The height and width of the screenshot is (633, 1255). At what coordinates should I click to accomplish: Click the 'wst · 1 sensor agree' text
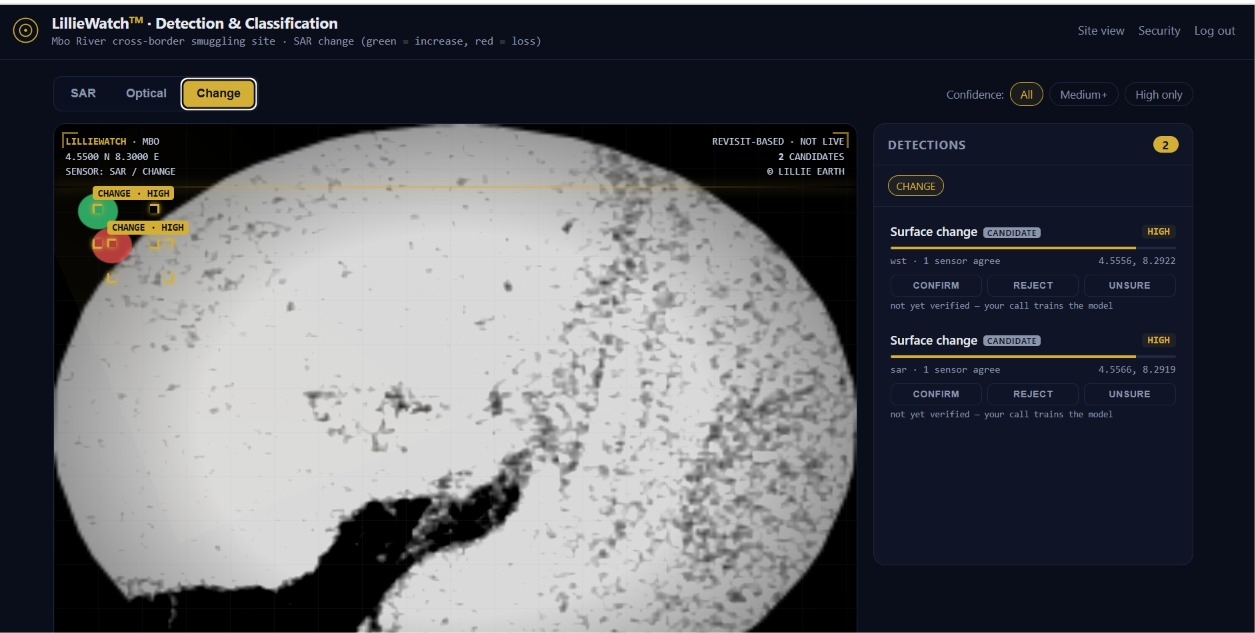point(945,261)
